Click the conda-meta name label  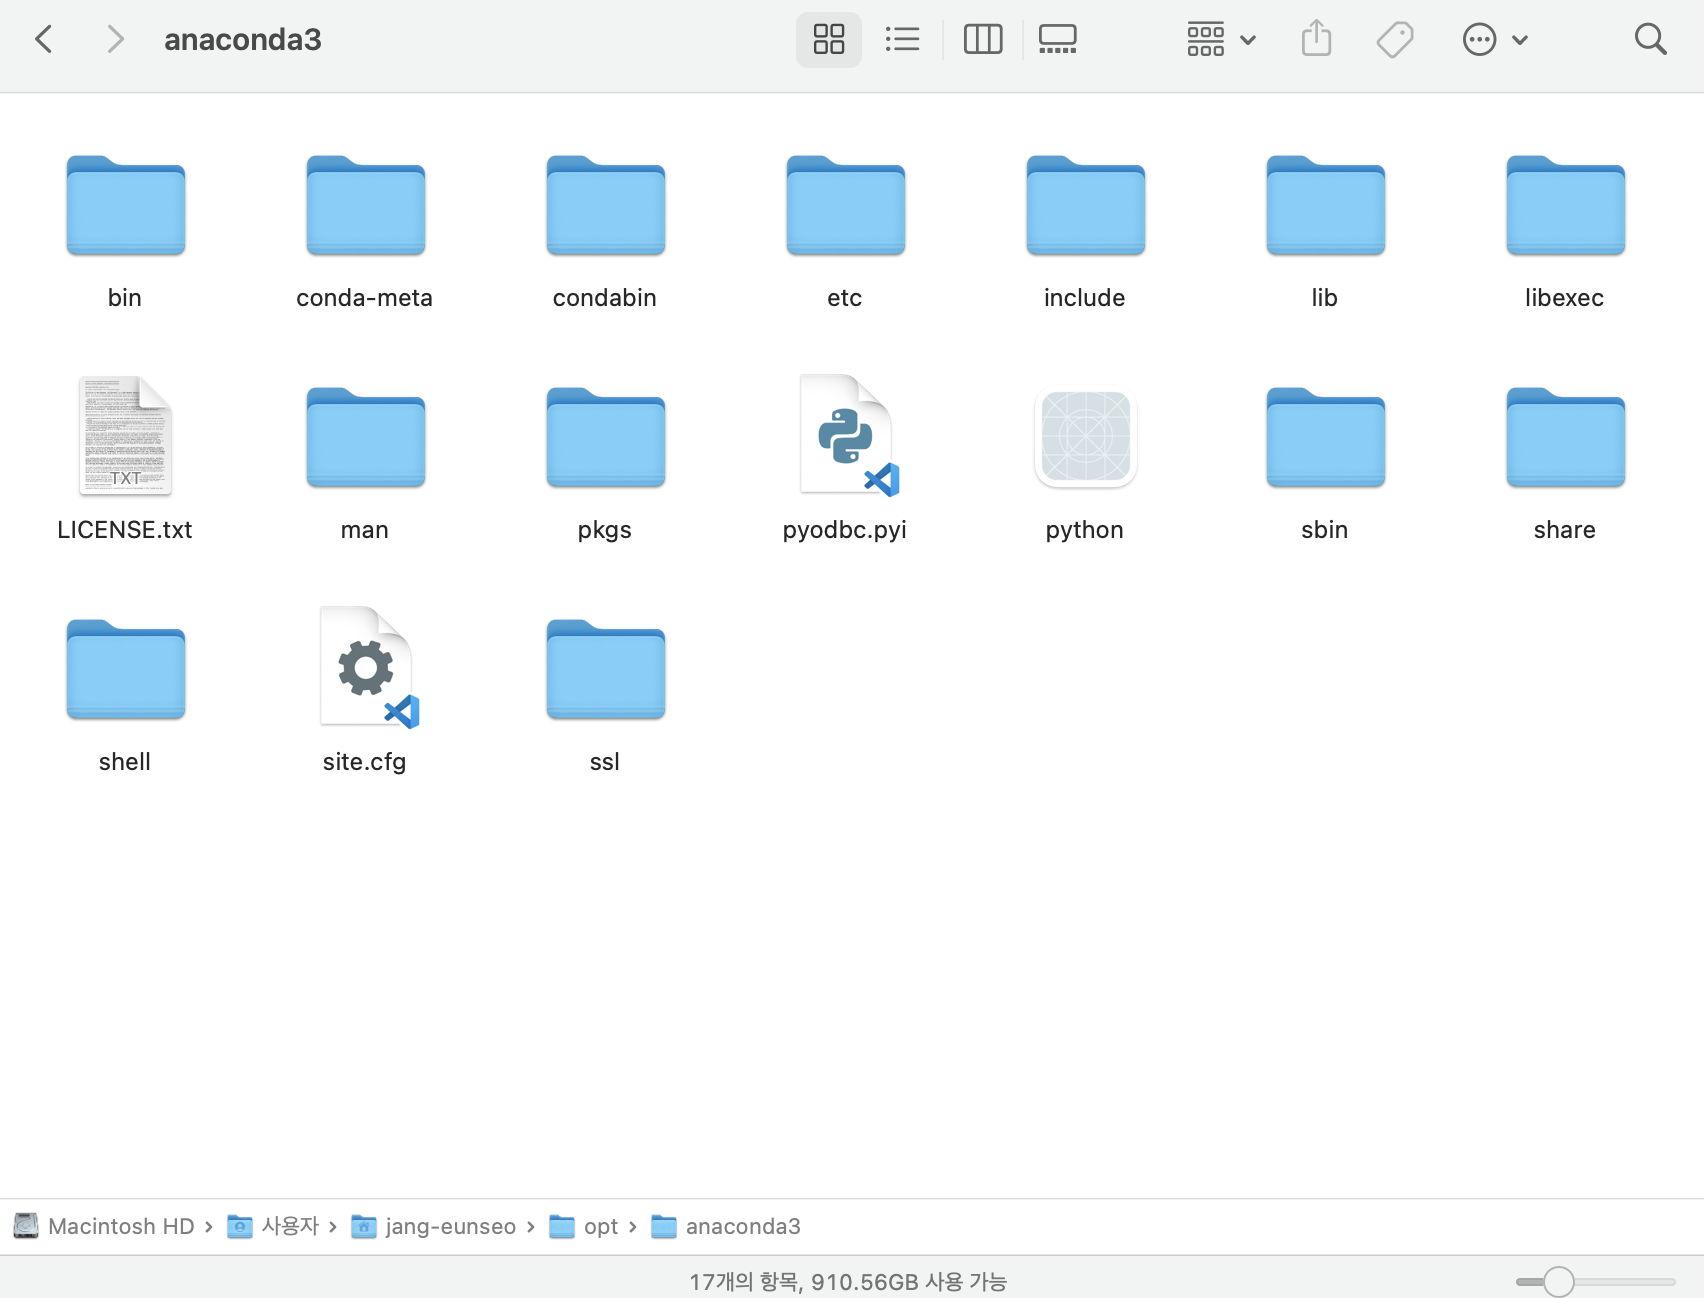365,298
